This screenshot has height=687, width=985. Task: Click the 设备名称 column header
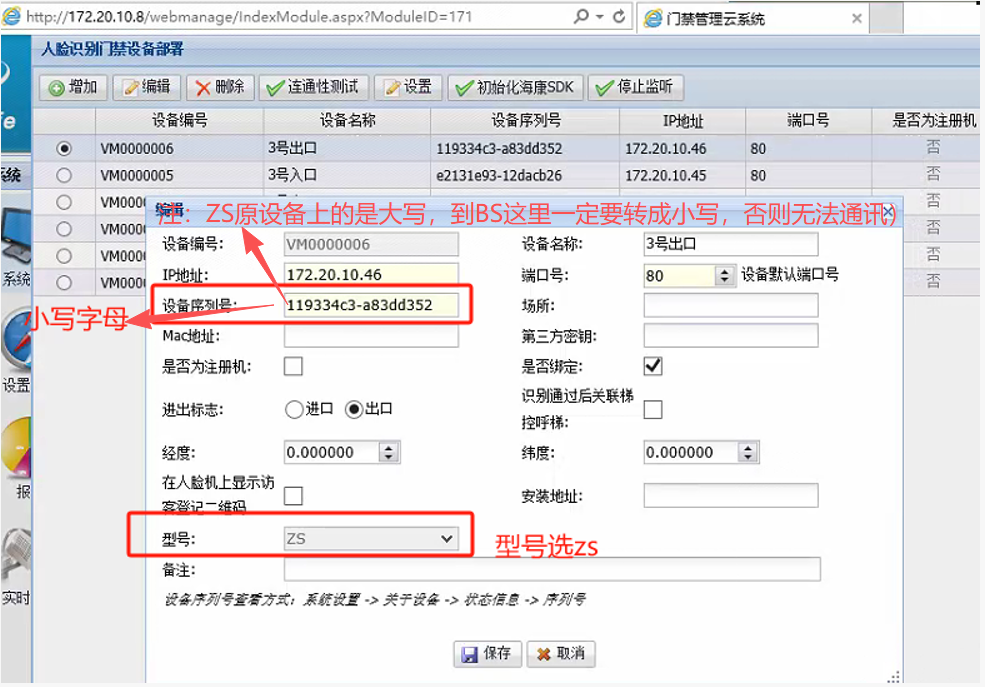347,121
